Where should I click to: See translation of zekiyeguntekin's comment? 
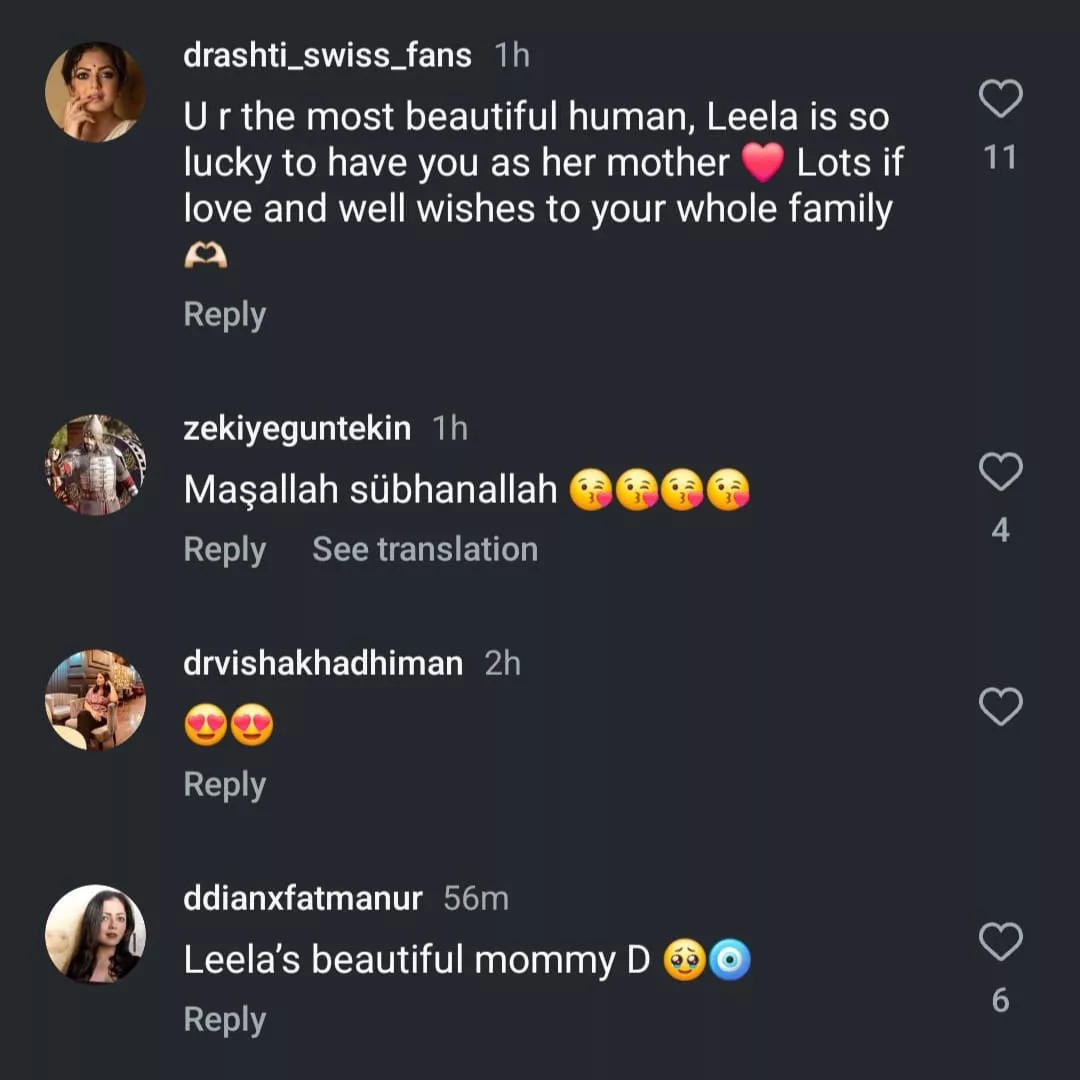425,550
